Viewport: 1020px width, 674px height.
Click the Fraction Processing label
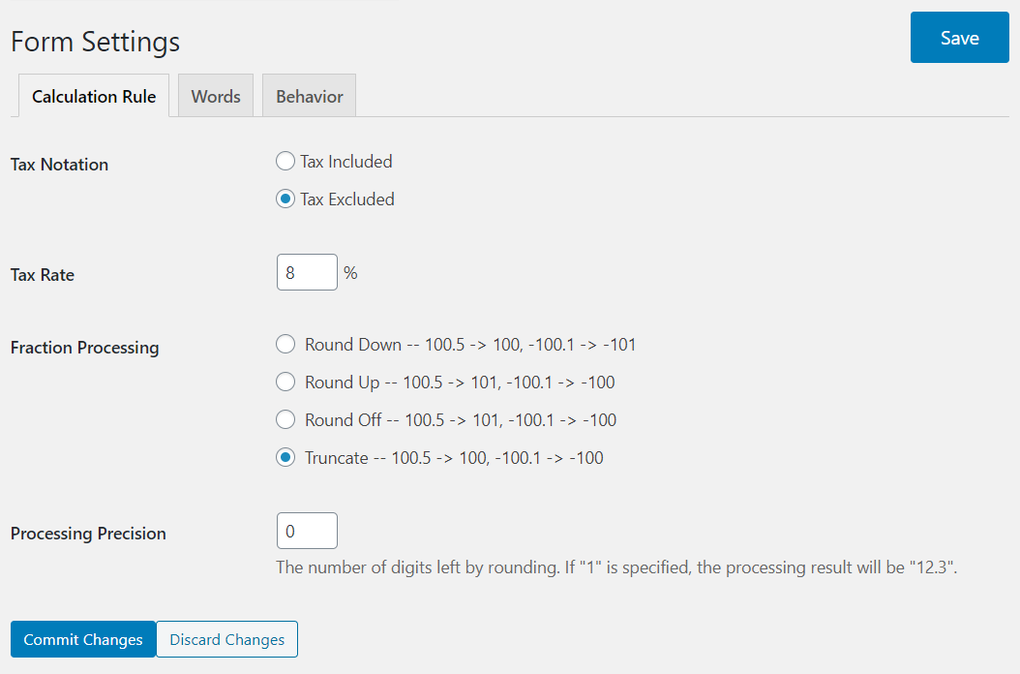[x=85, y=348]
